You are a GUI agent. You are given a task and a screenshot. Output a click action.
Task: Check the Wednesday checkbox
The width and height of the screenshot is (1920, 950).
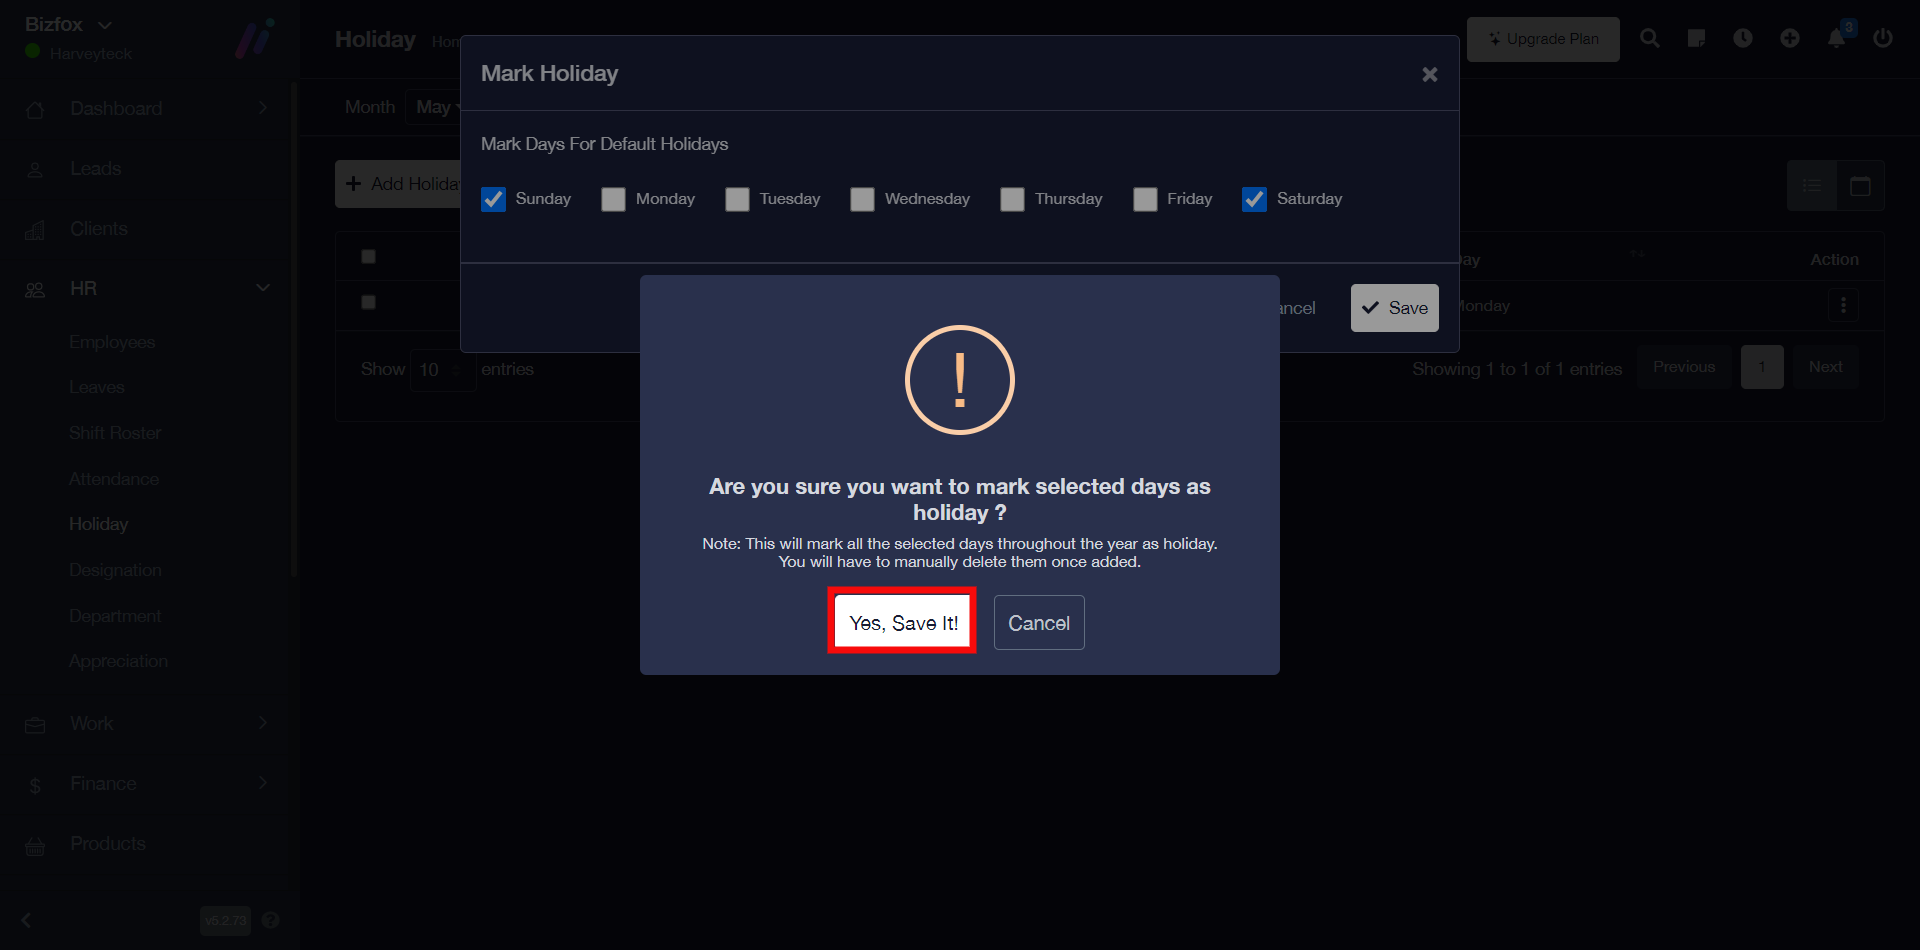pyautogui.click(x=862, y=199)
